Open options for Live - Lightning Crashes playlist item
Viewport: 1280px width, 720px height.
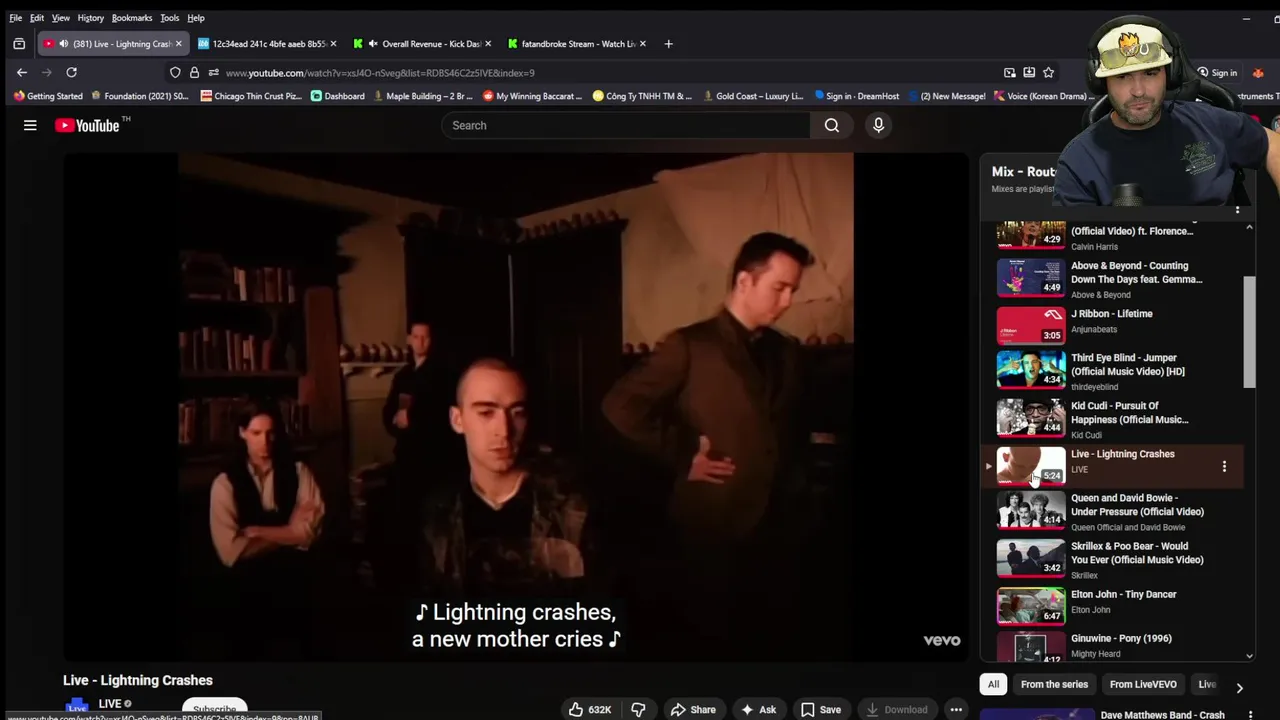click(1224, 466)
